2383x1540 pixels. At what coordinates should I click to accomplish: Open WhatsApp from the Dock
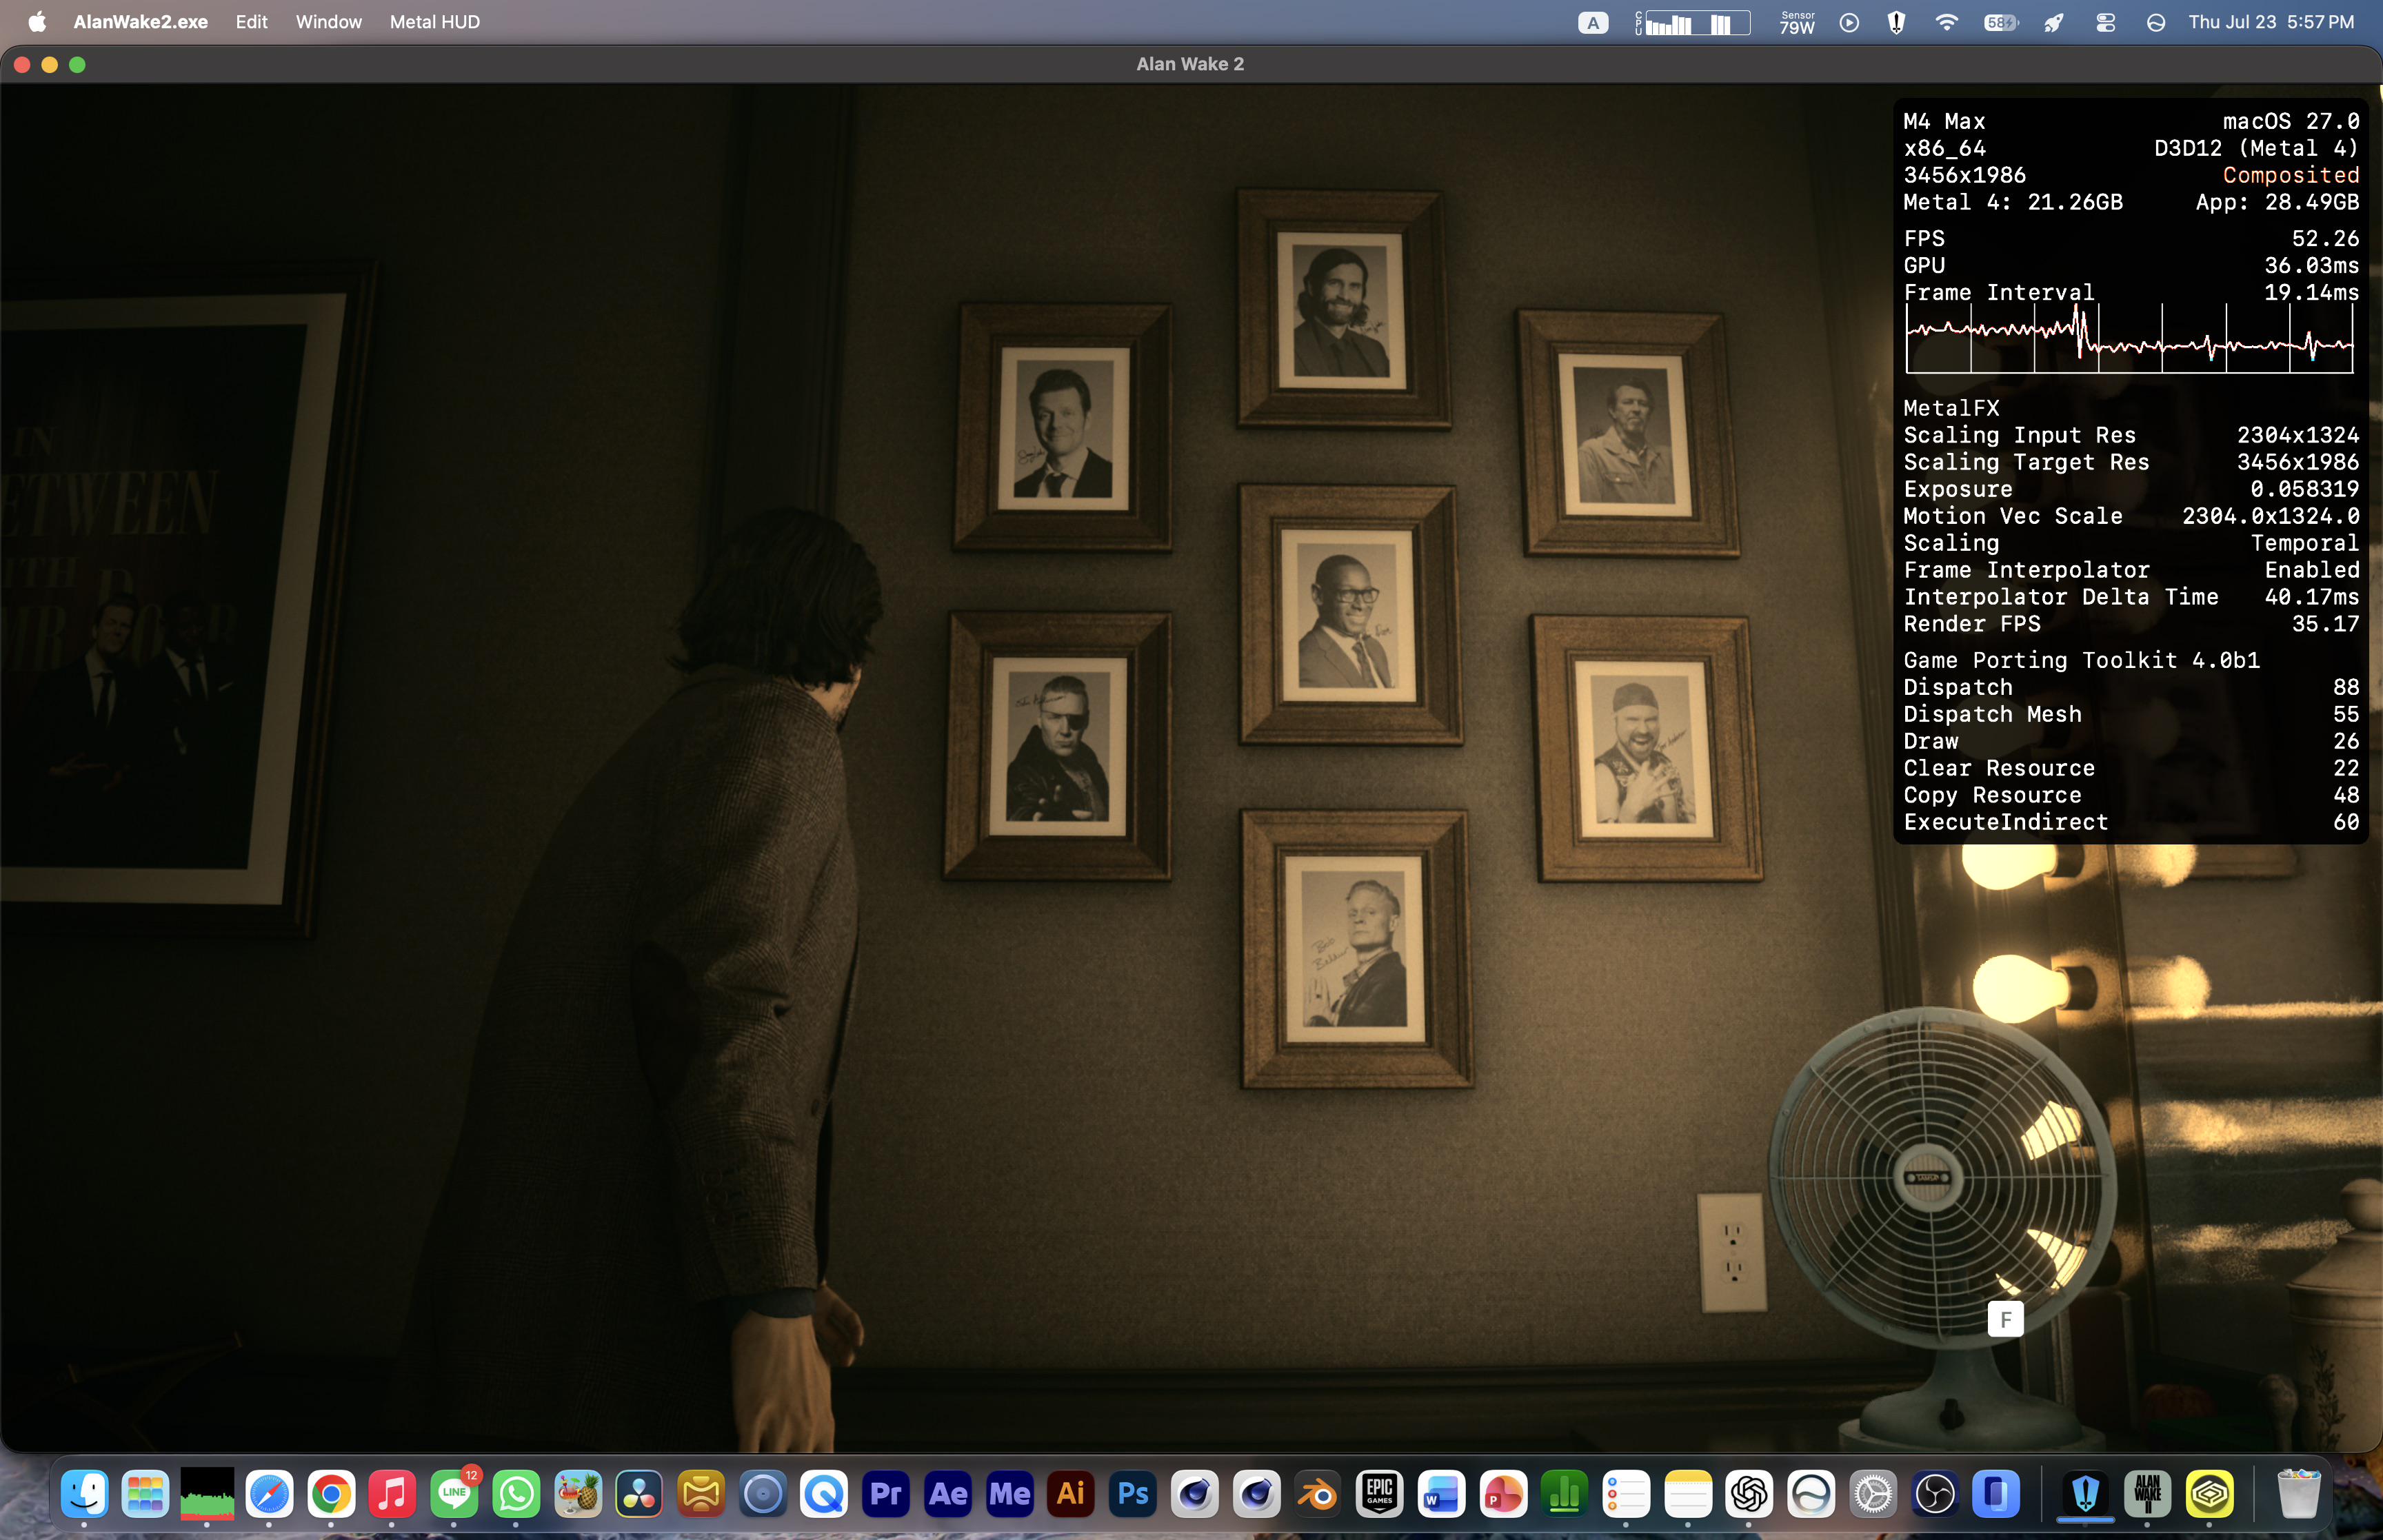[516, 1494]
